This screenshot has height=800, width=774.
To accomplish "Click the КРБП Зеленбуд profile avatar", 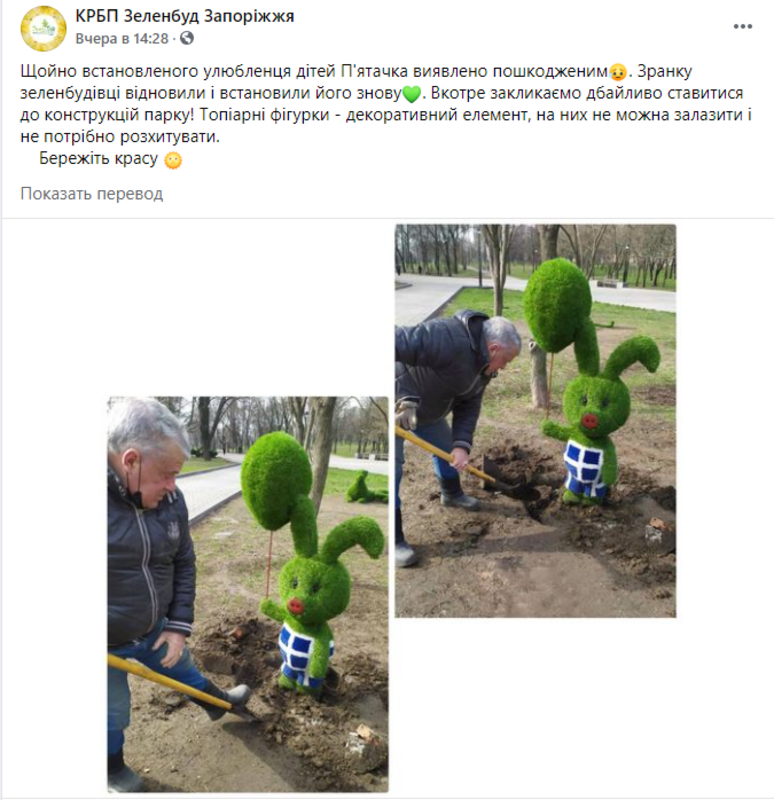I will [x=43, y=29].
